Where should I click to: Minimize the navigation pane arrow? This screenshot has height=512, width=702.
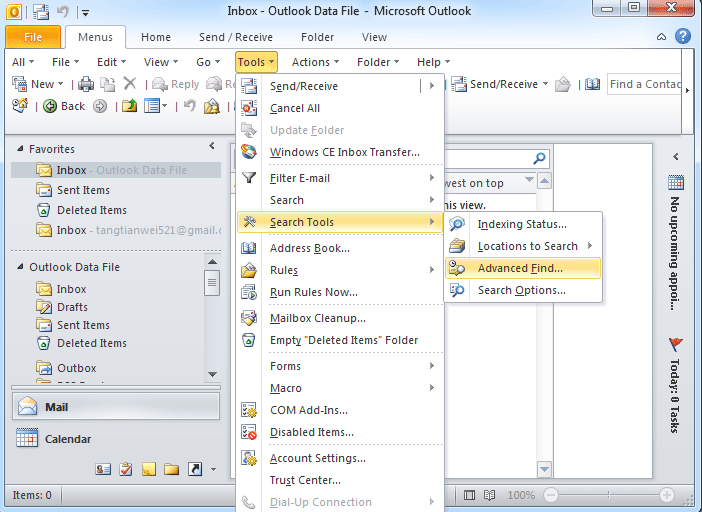212,145
